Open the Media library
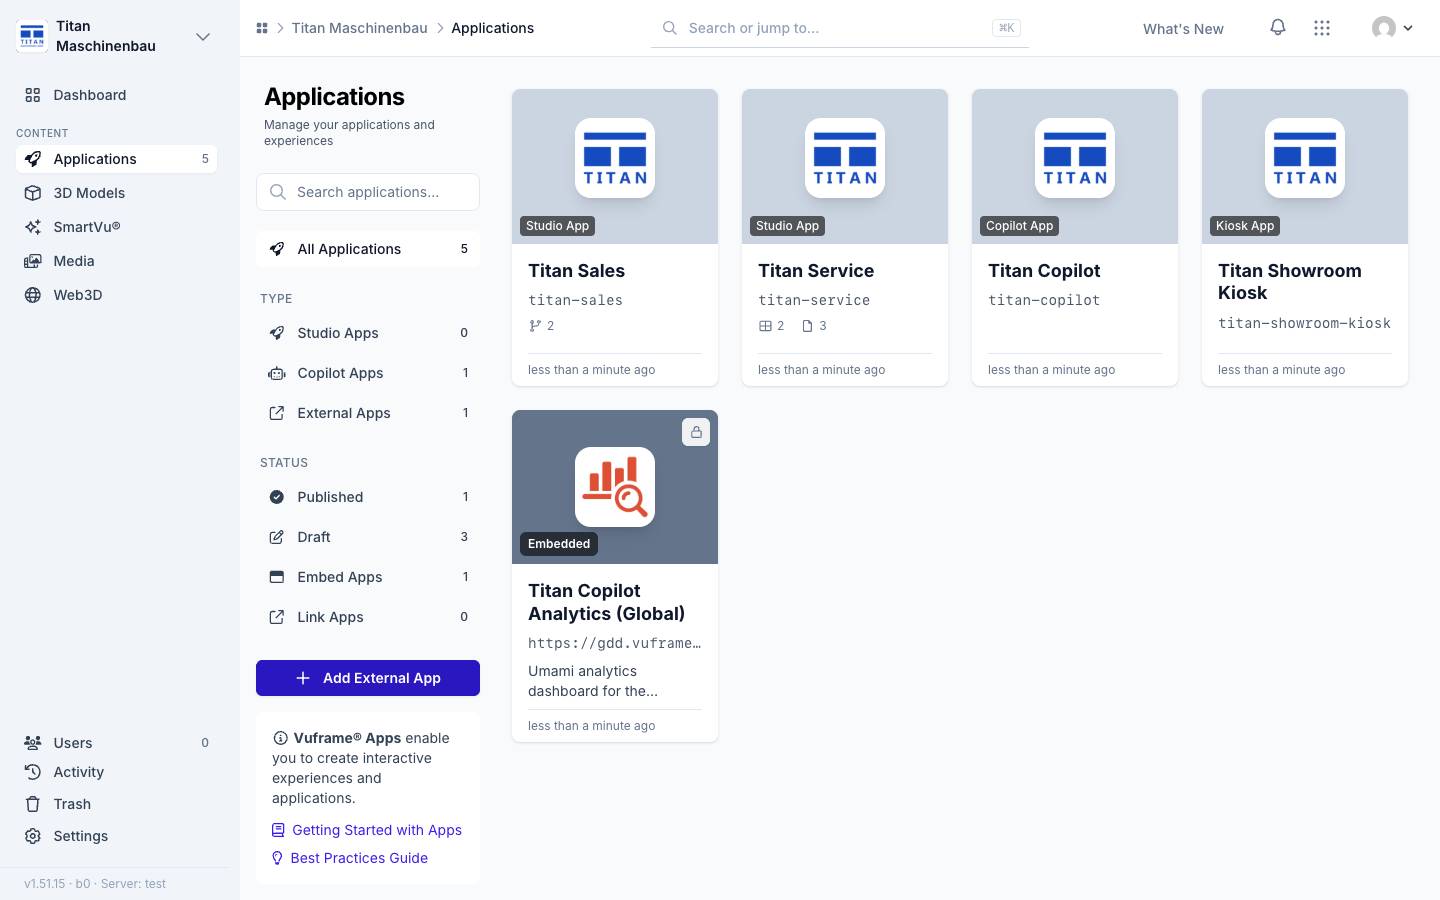The image size is (1440, 900). 116,261
